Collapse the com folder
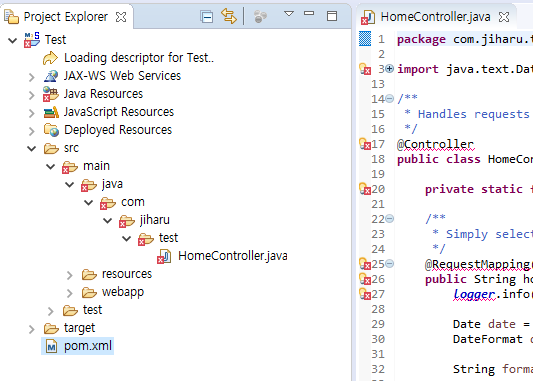Viewport: 533px width, 381px height. coord(89,203)
